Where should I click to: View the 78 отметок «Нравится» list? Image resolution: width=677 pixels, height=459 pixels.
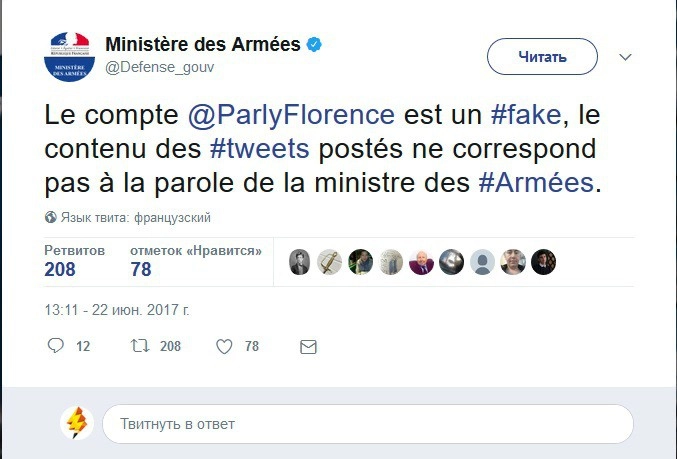coord(141,269)
